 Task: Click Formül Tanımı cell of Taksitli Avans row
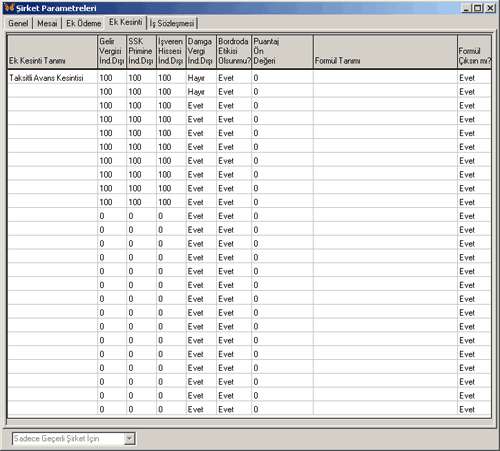[385, 78]
